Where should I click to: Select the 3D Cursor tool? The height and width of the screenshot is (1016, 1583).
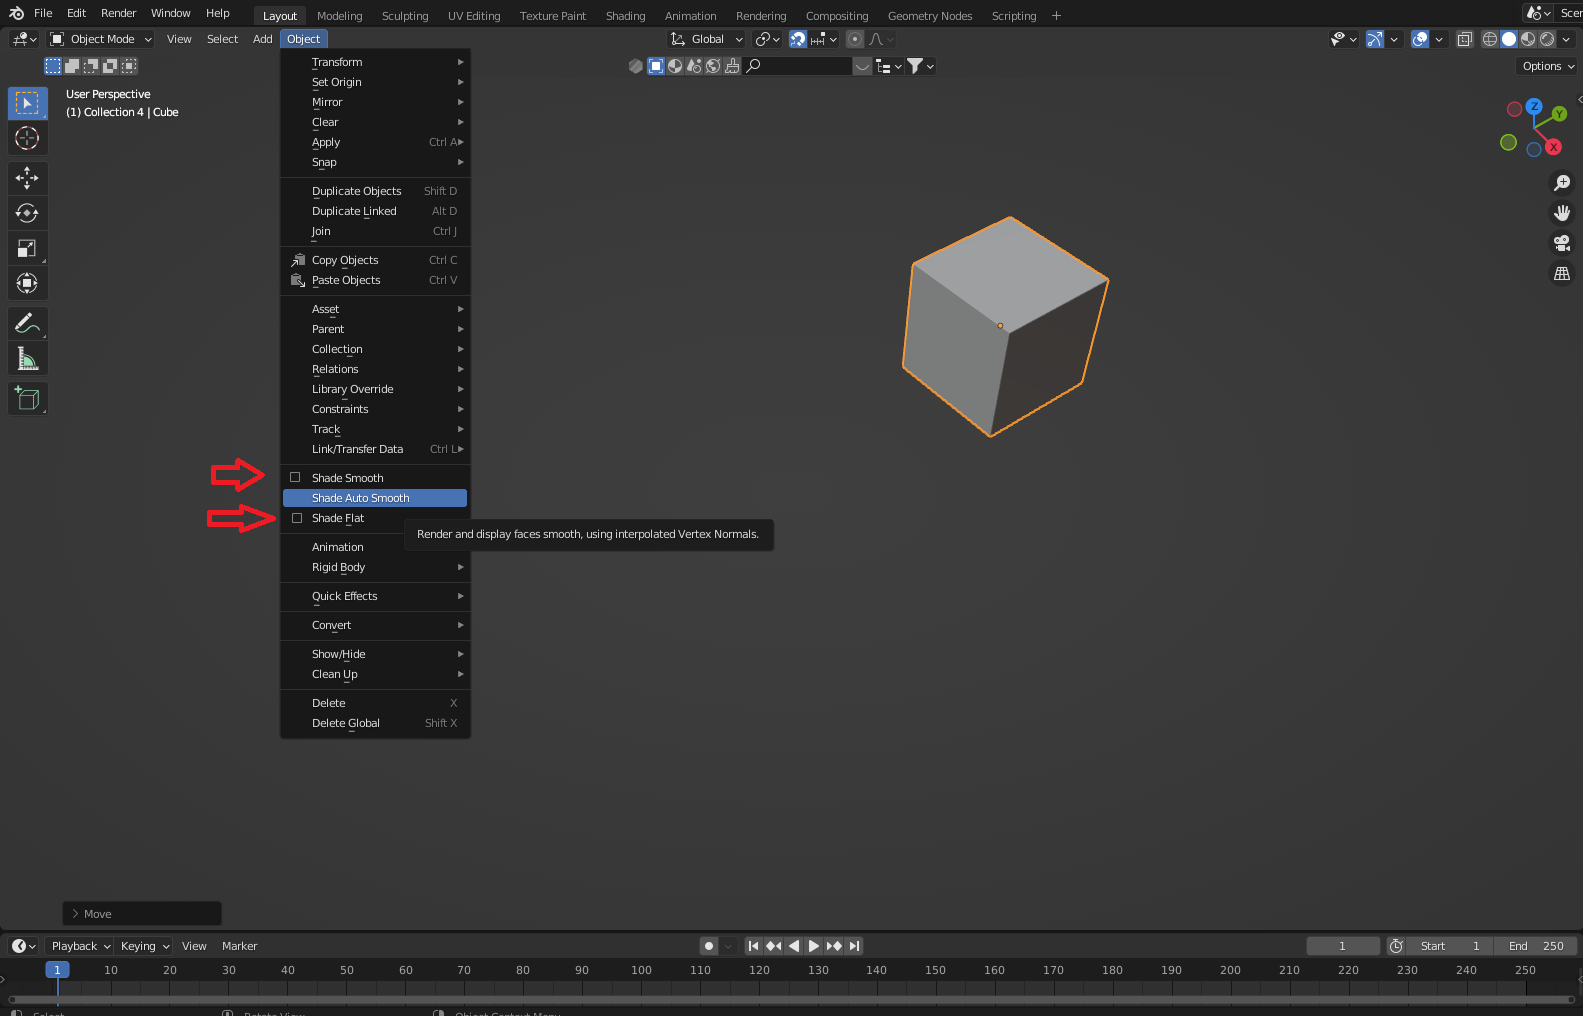[27, 138]
